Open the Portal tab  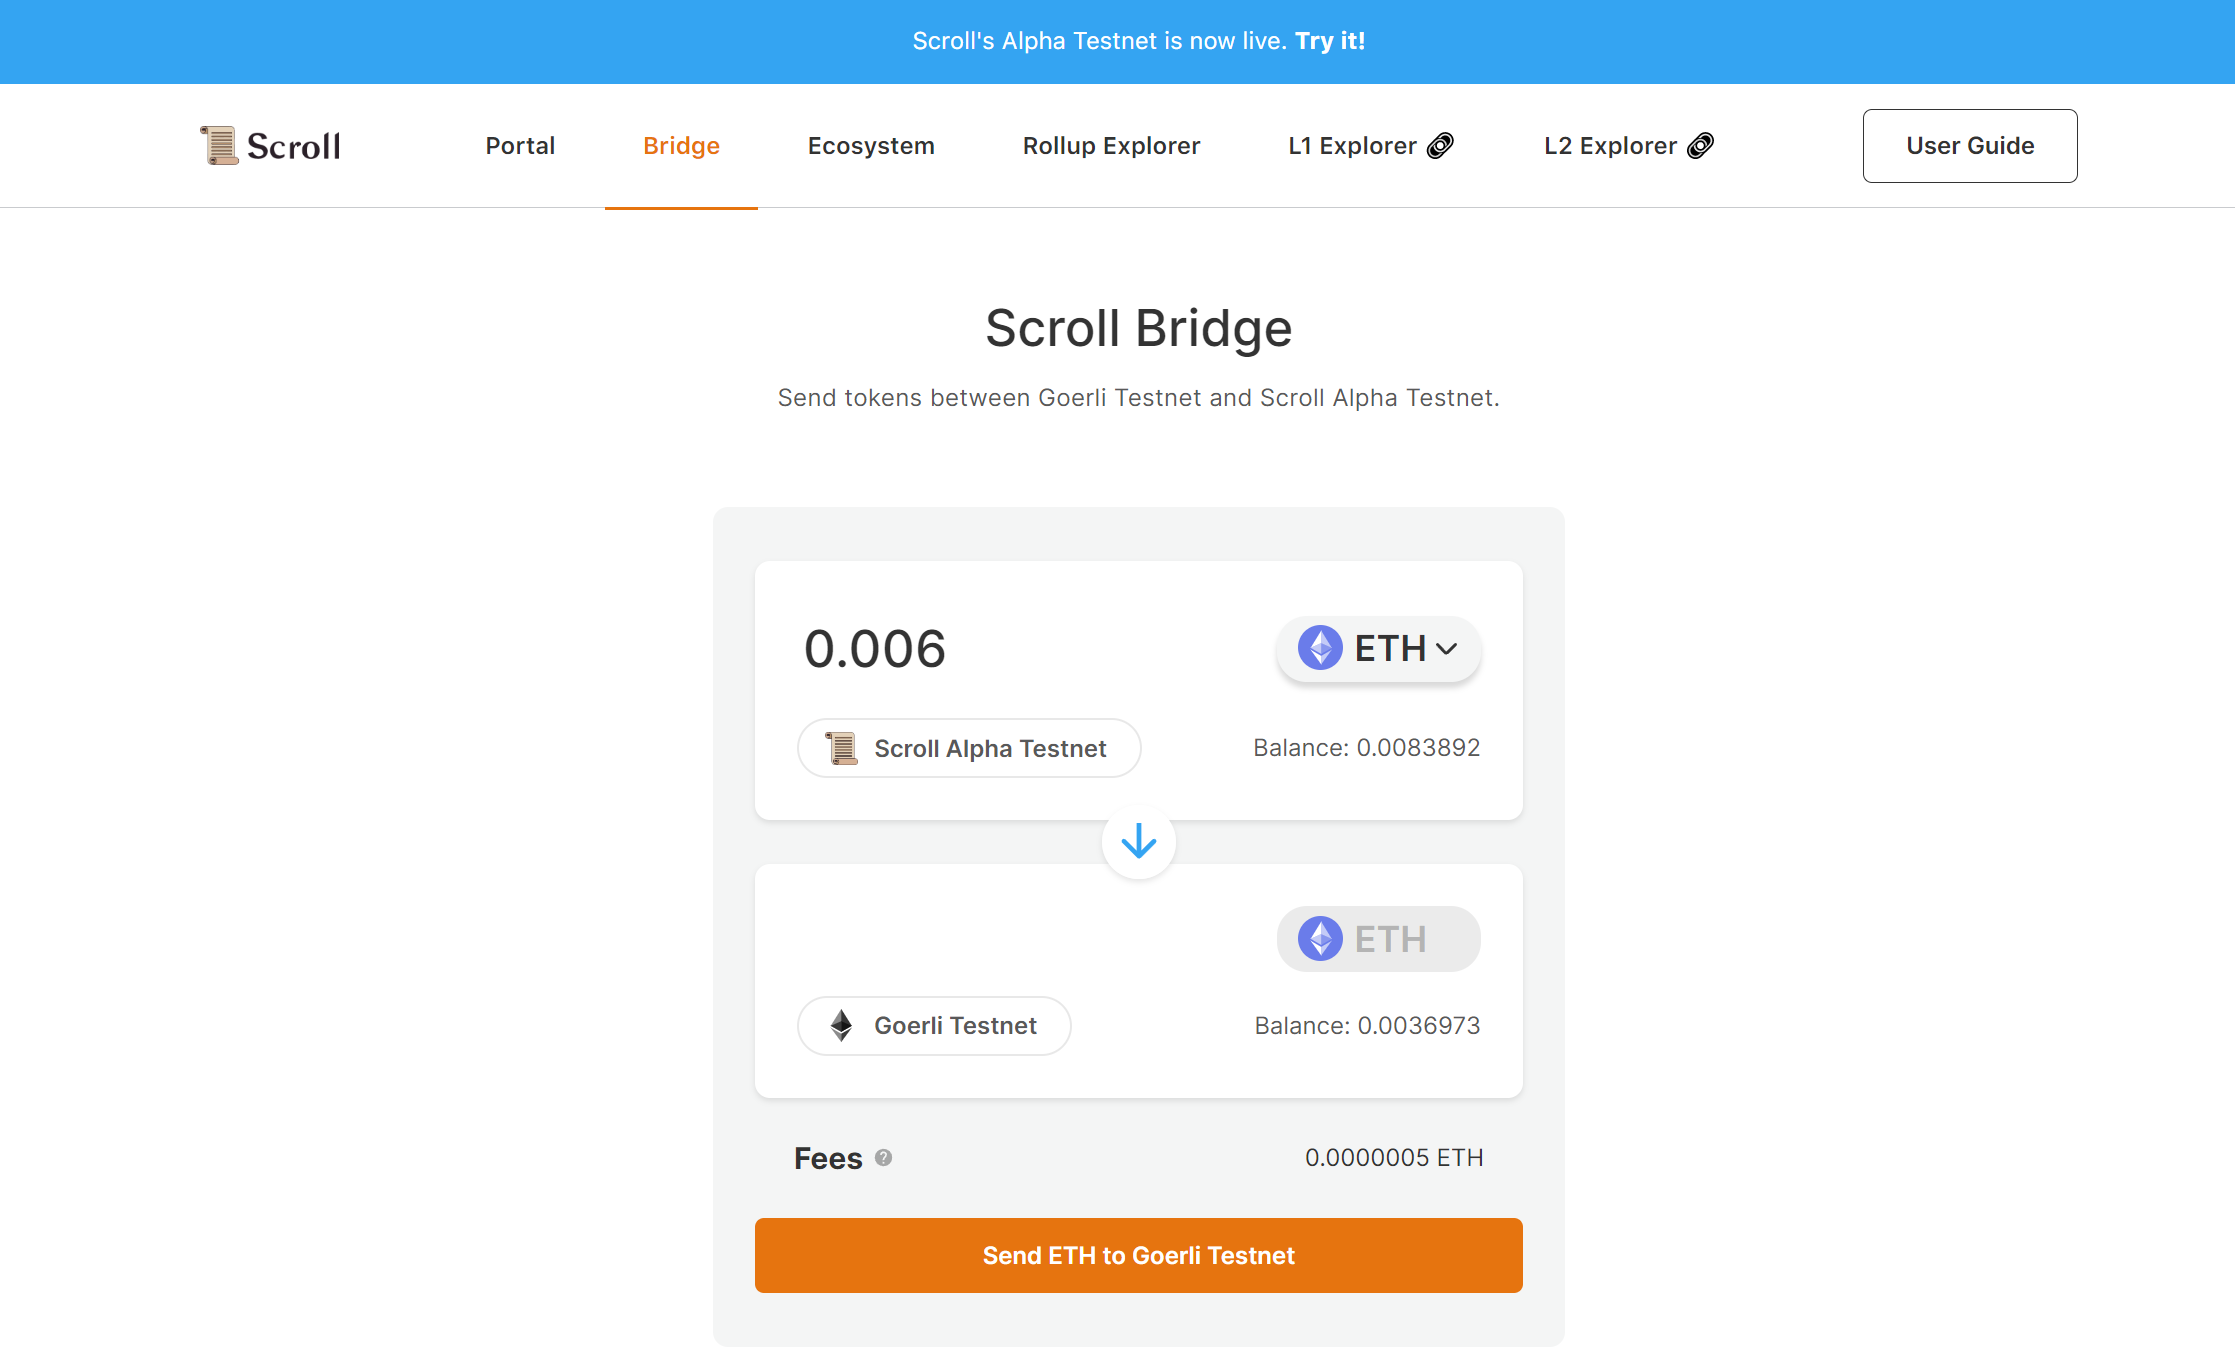[x=520, y=146]
